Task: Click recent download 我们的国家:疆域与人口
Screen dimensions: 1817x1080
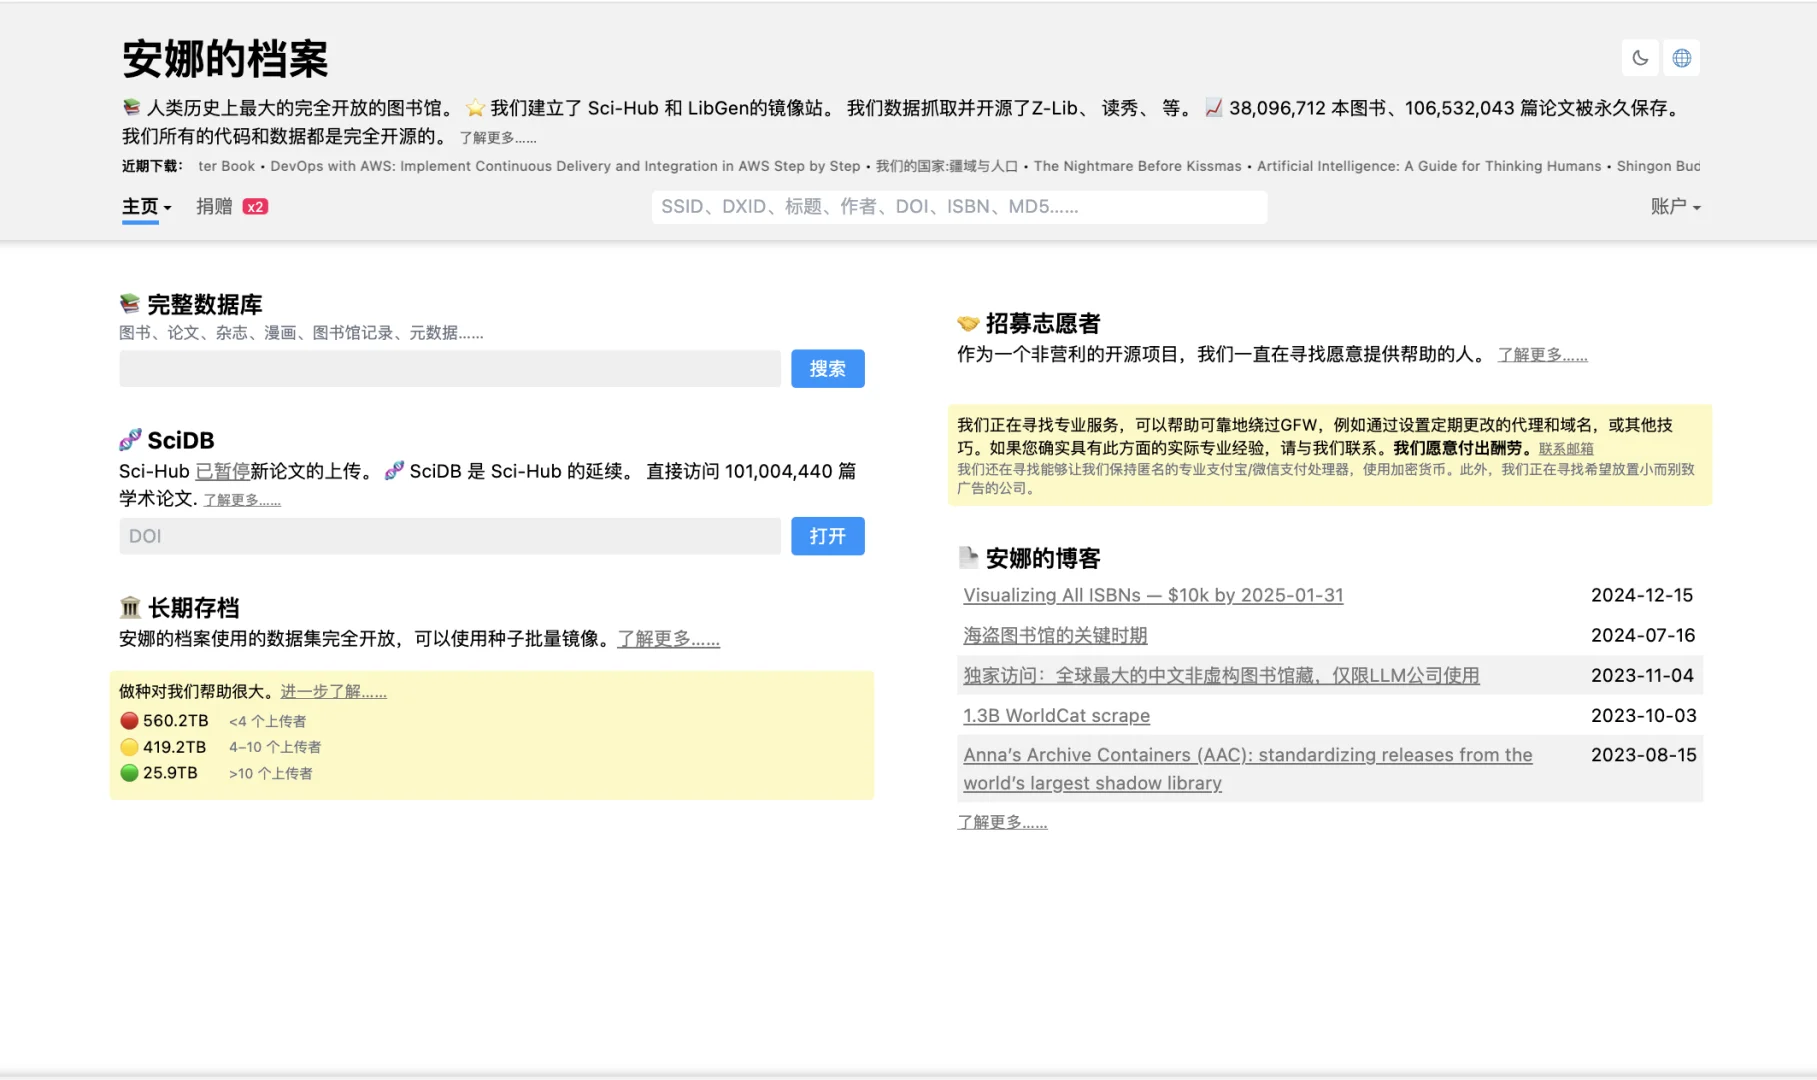Action: coord(946,166)
